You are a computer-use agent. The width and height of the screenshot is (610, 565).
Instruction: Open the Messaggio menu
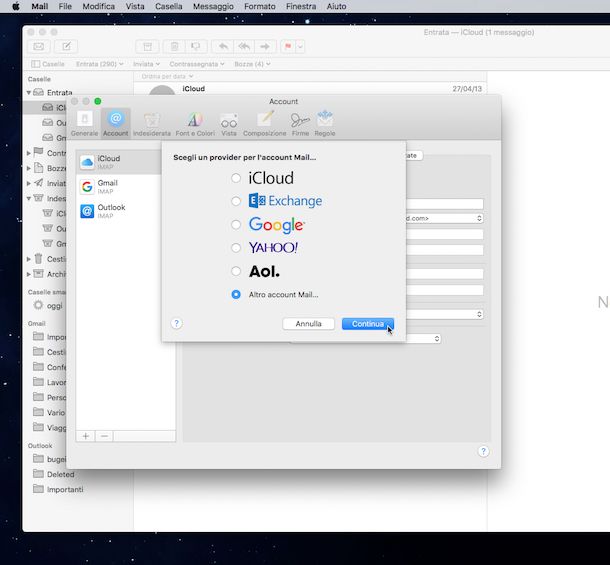click(x=213, y=6)
